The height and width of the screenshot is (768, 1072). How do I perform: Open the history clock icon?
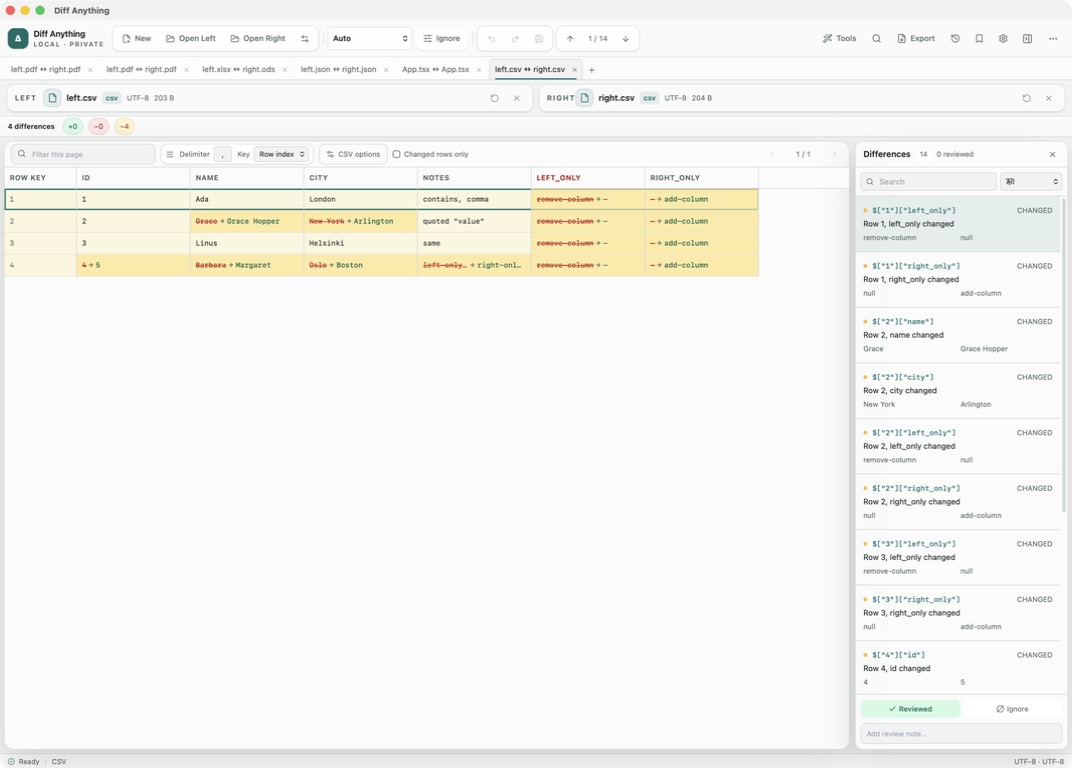[955, 38]
